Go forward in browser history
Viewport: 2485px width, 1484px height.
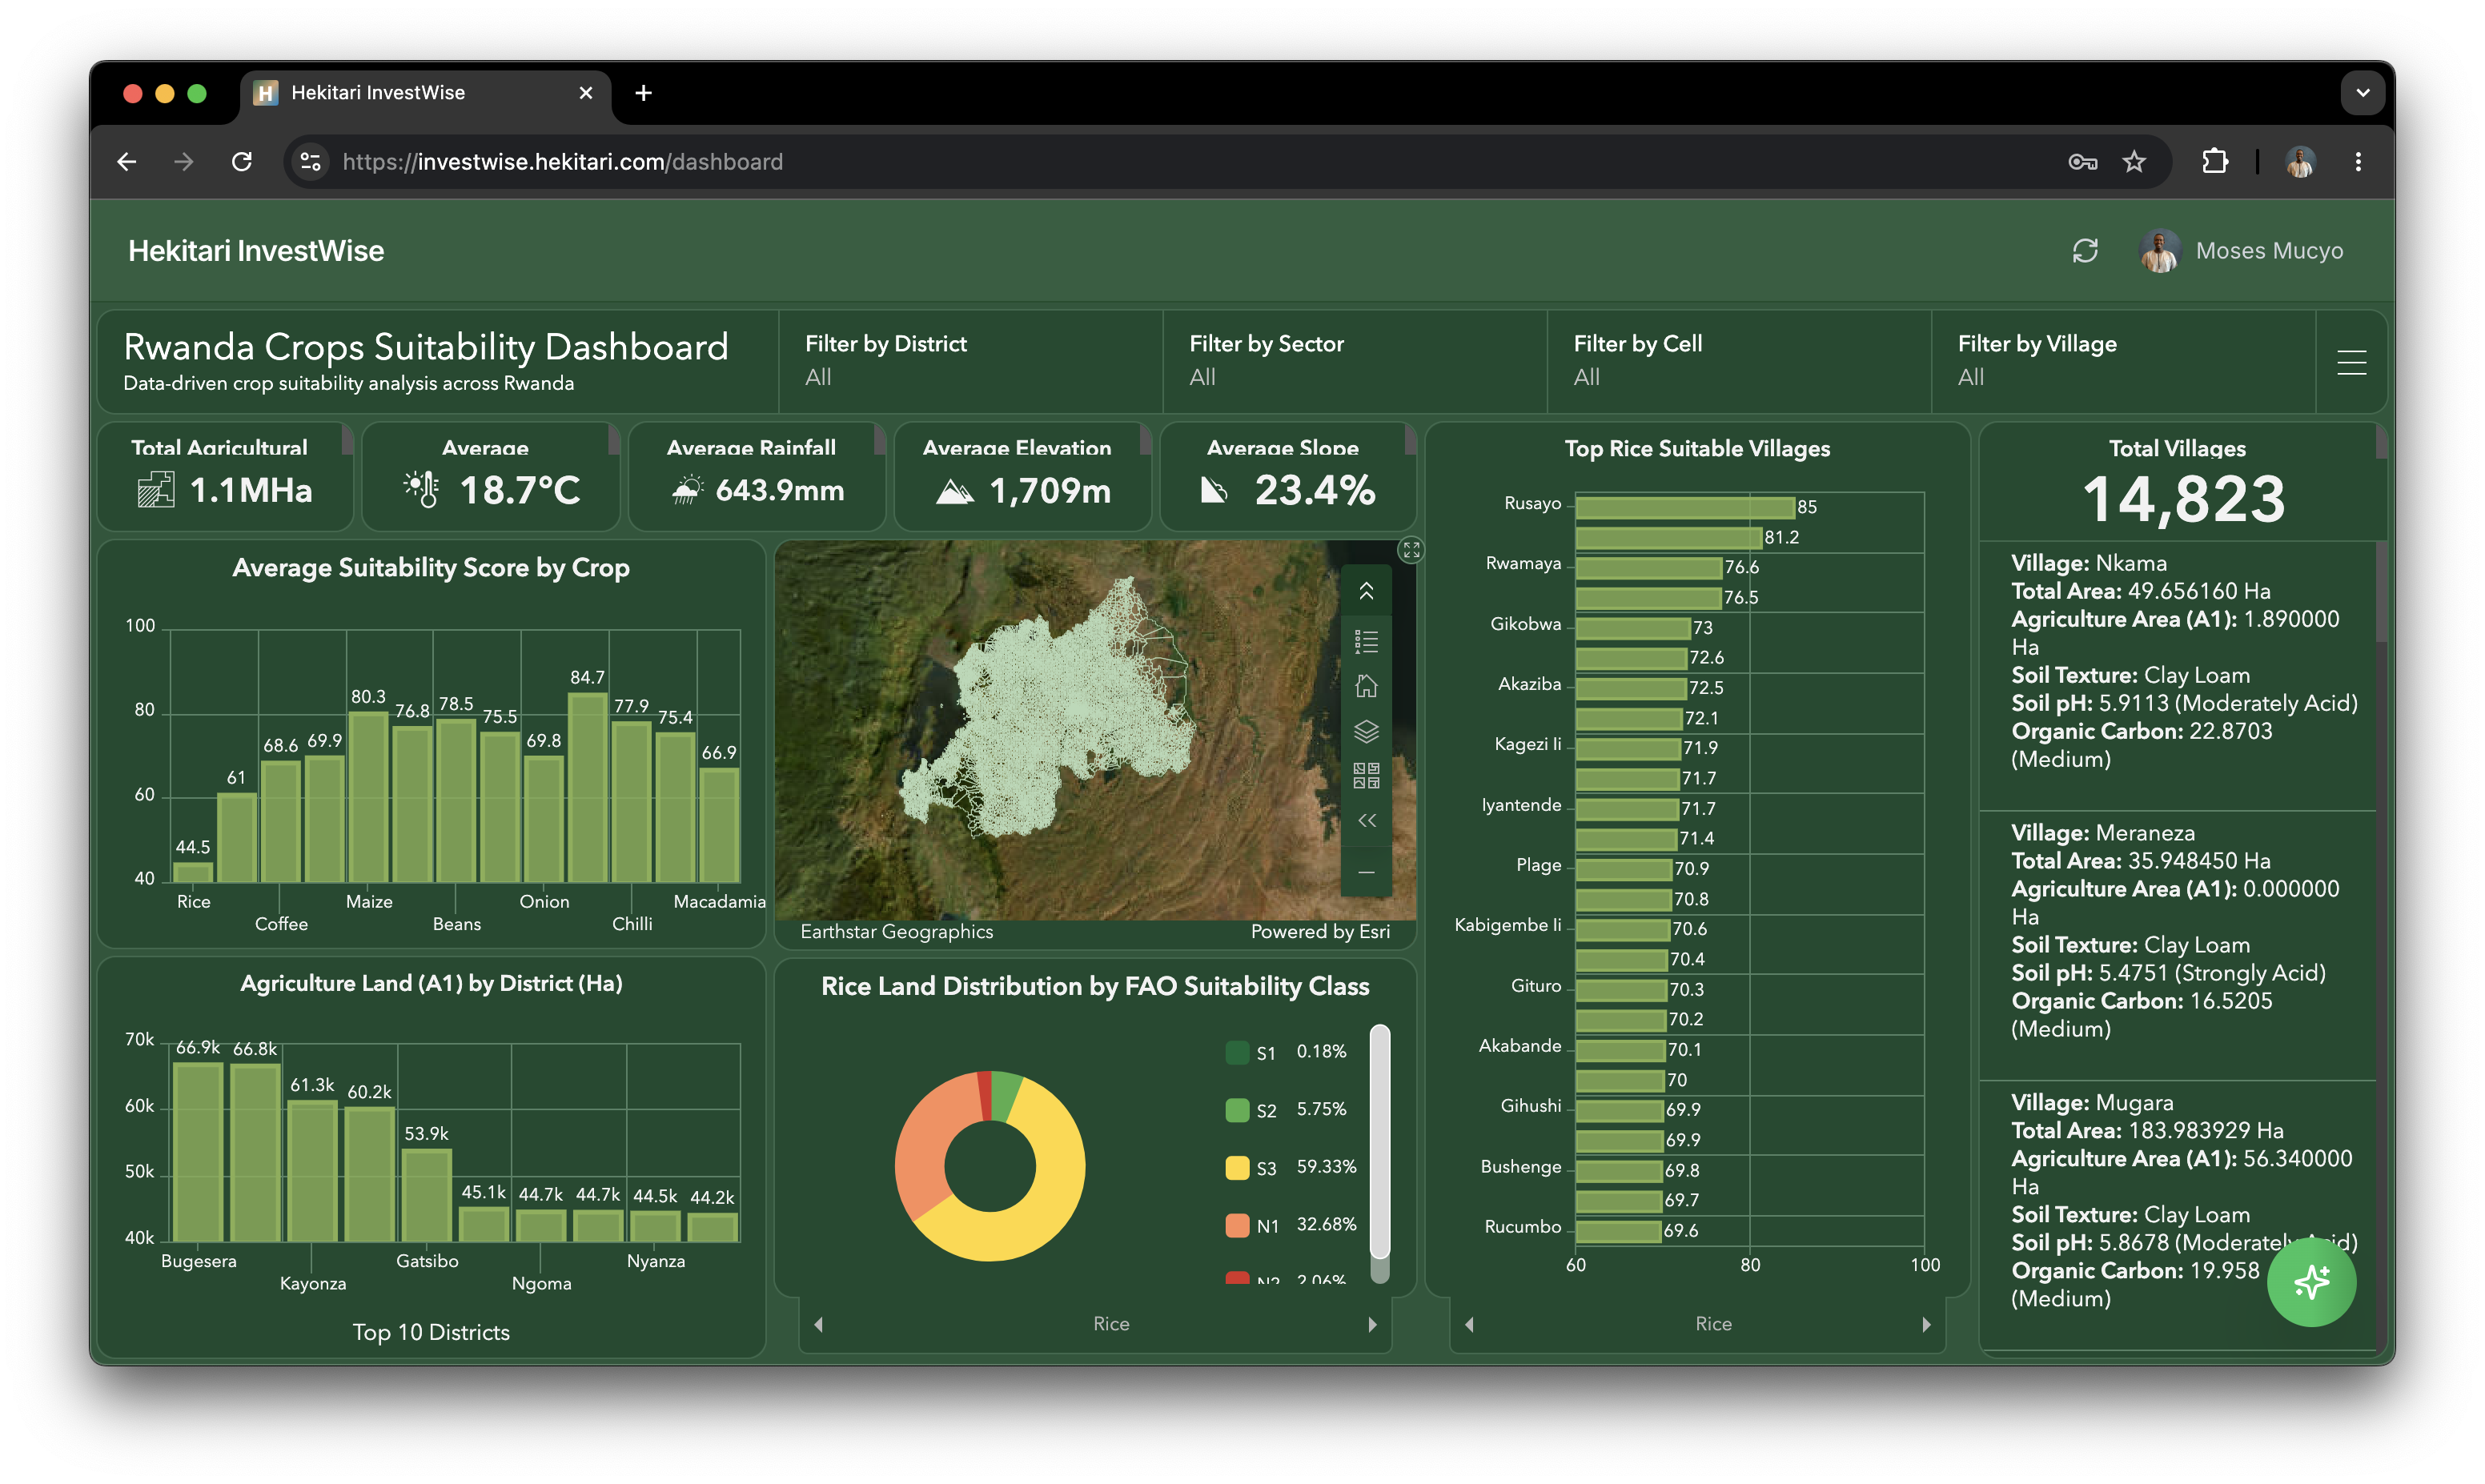point(183,162)
